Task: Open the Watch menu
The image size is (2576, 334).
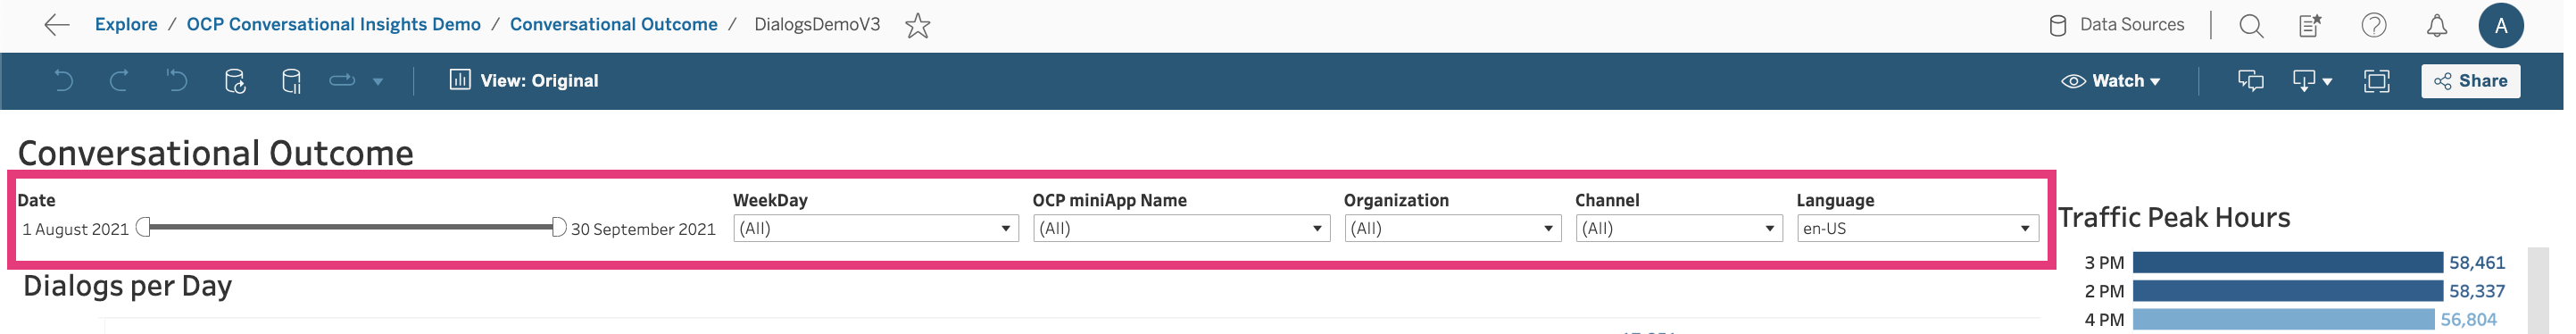Action: (2110, 81)
